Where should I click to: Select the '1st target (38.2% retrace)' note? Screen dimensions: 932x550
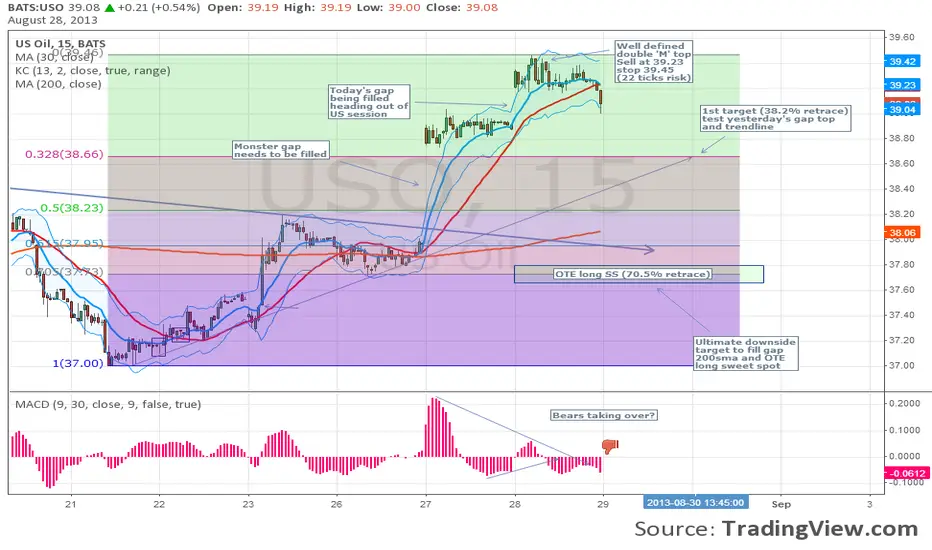click(775, 118)
